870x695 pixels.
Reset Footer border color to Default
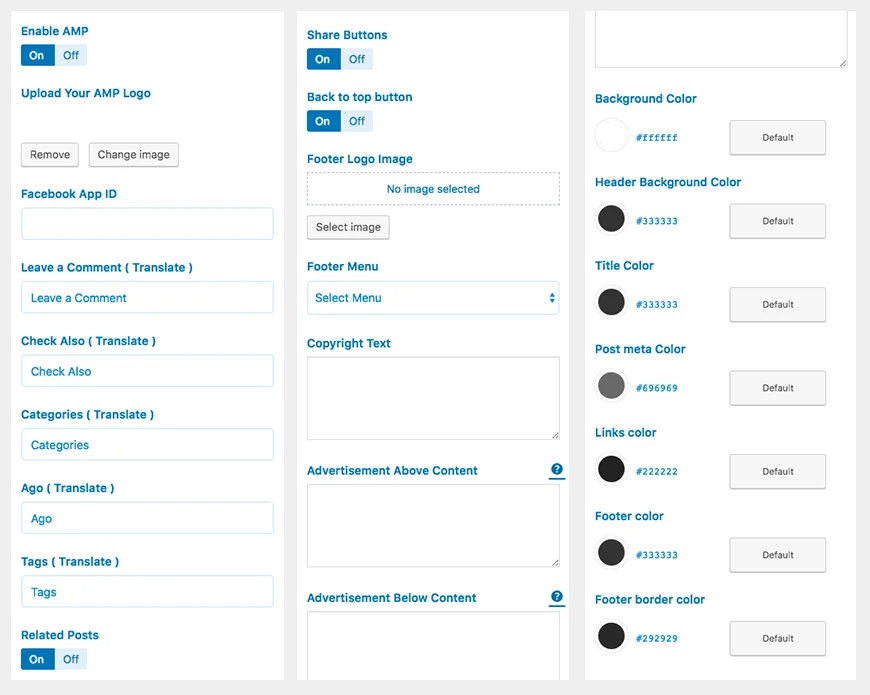click(777, 639)
